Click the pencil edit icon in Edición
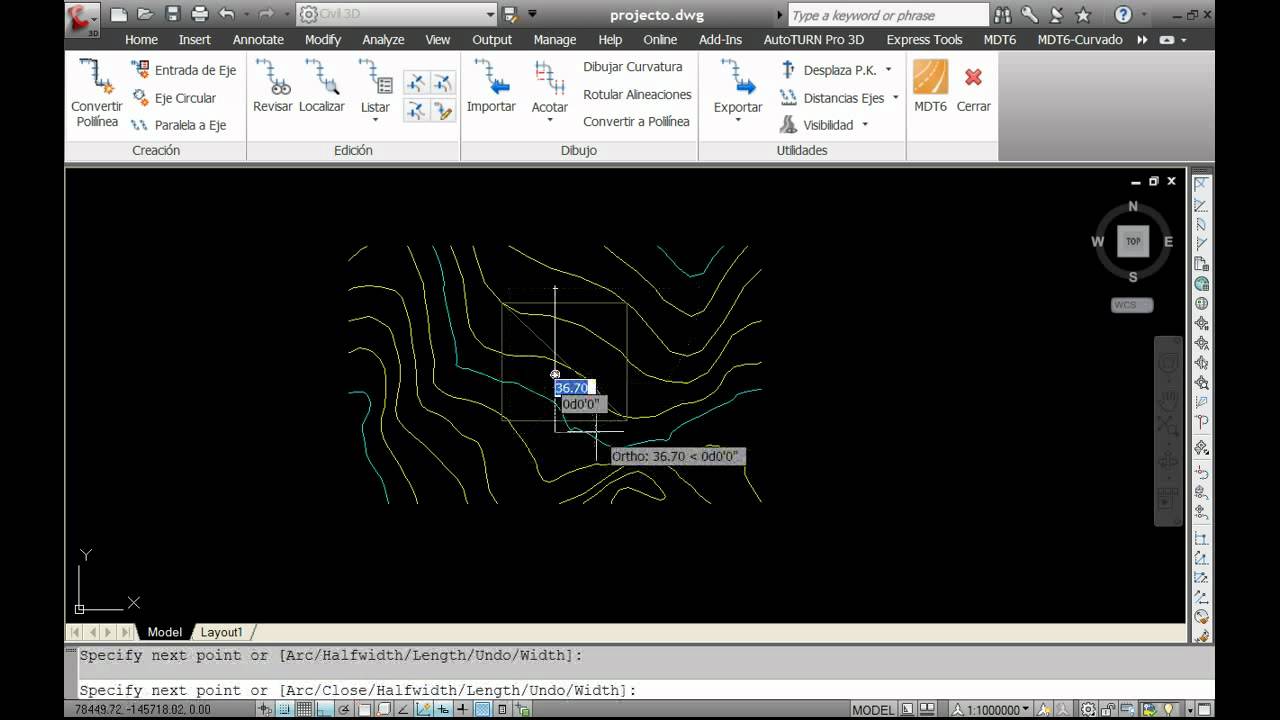 click(x=443, y=110)
